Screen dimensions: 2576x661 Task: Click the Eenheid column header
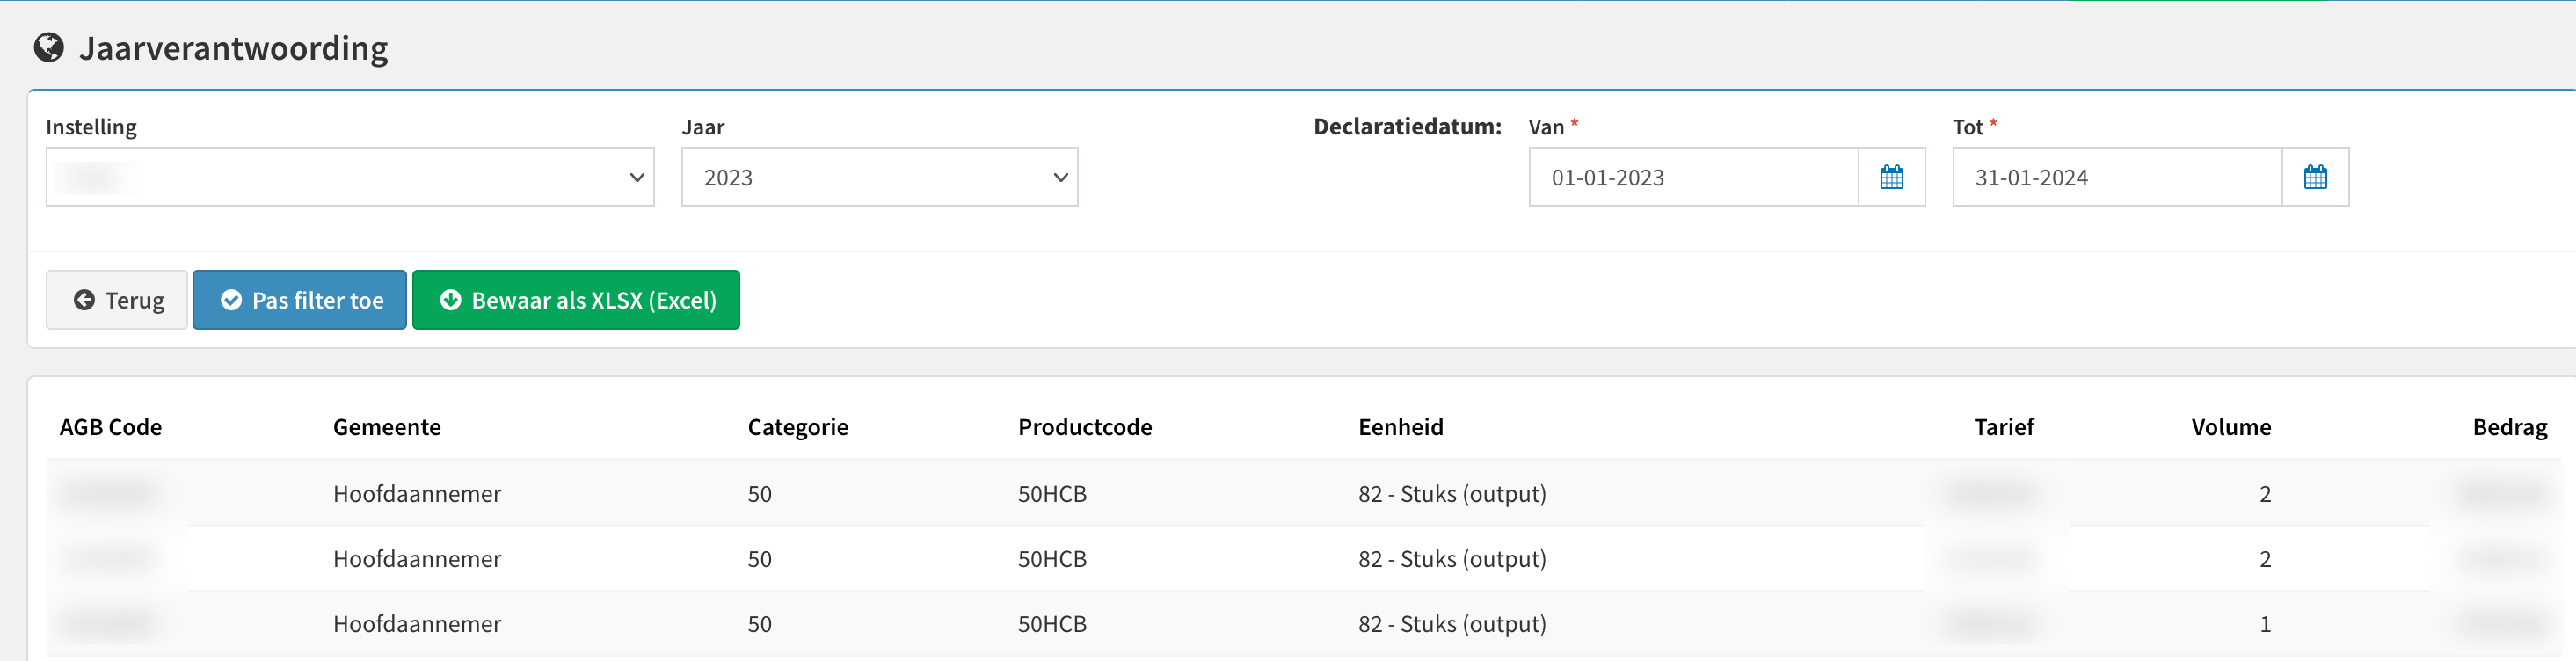pyautogui.click(x=1400, y=427)
